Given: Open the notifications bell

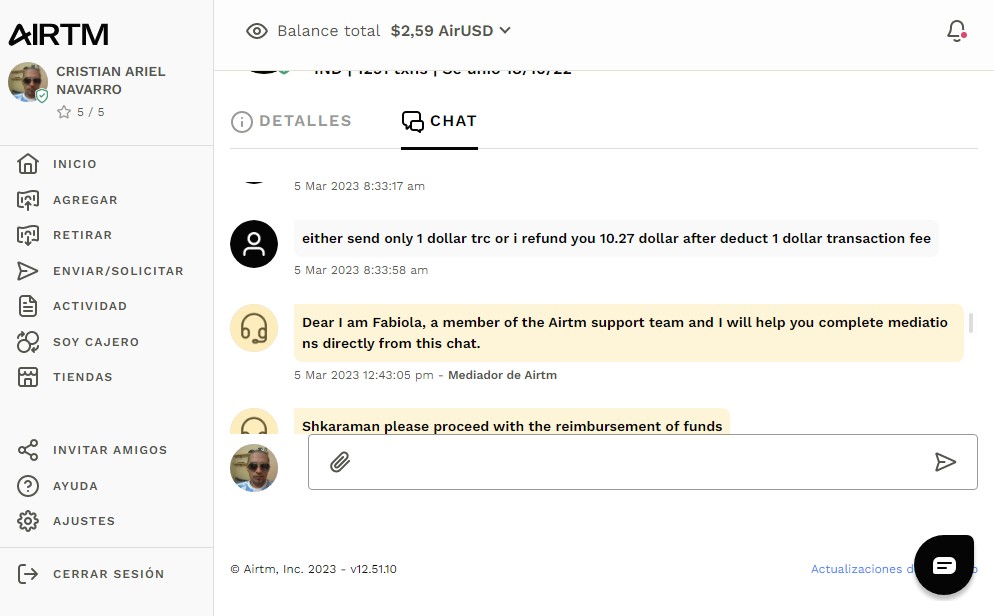Looking at the screenshot, I should click(x=956, y=31).
